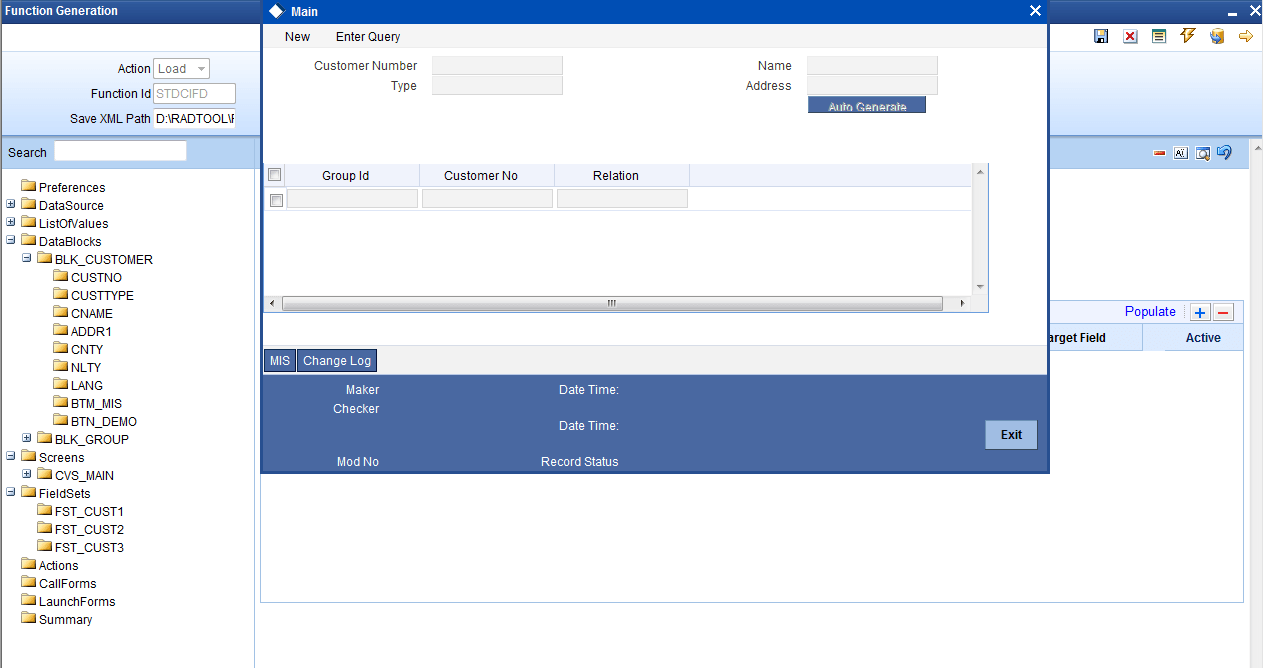Click the grid vertical scrollbar down arrow

click(x=980, y=286)
